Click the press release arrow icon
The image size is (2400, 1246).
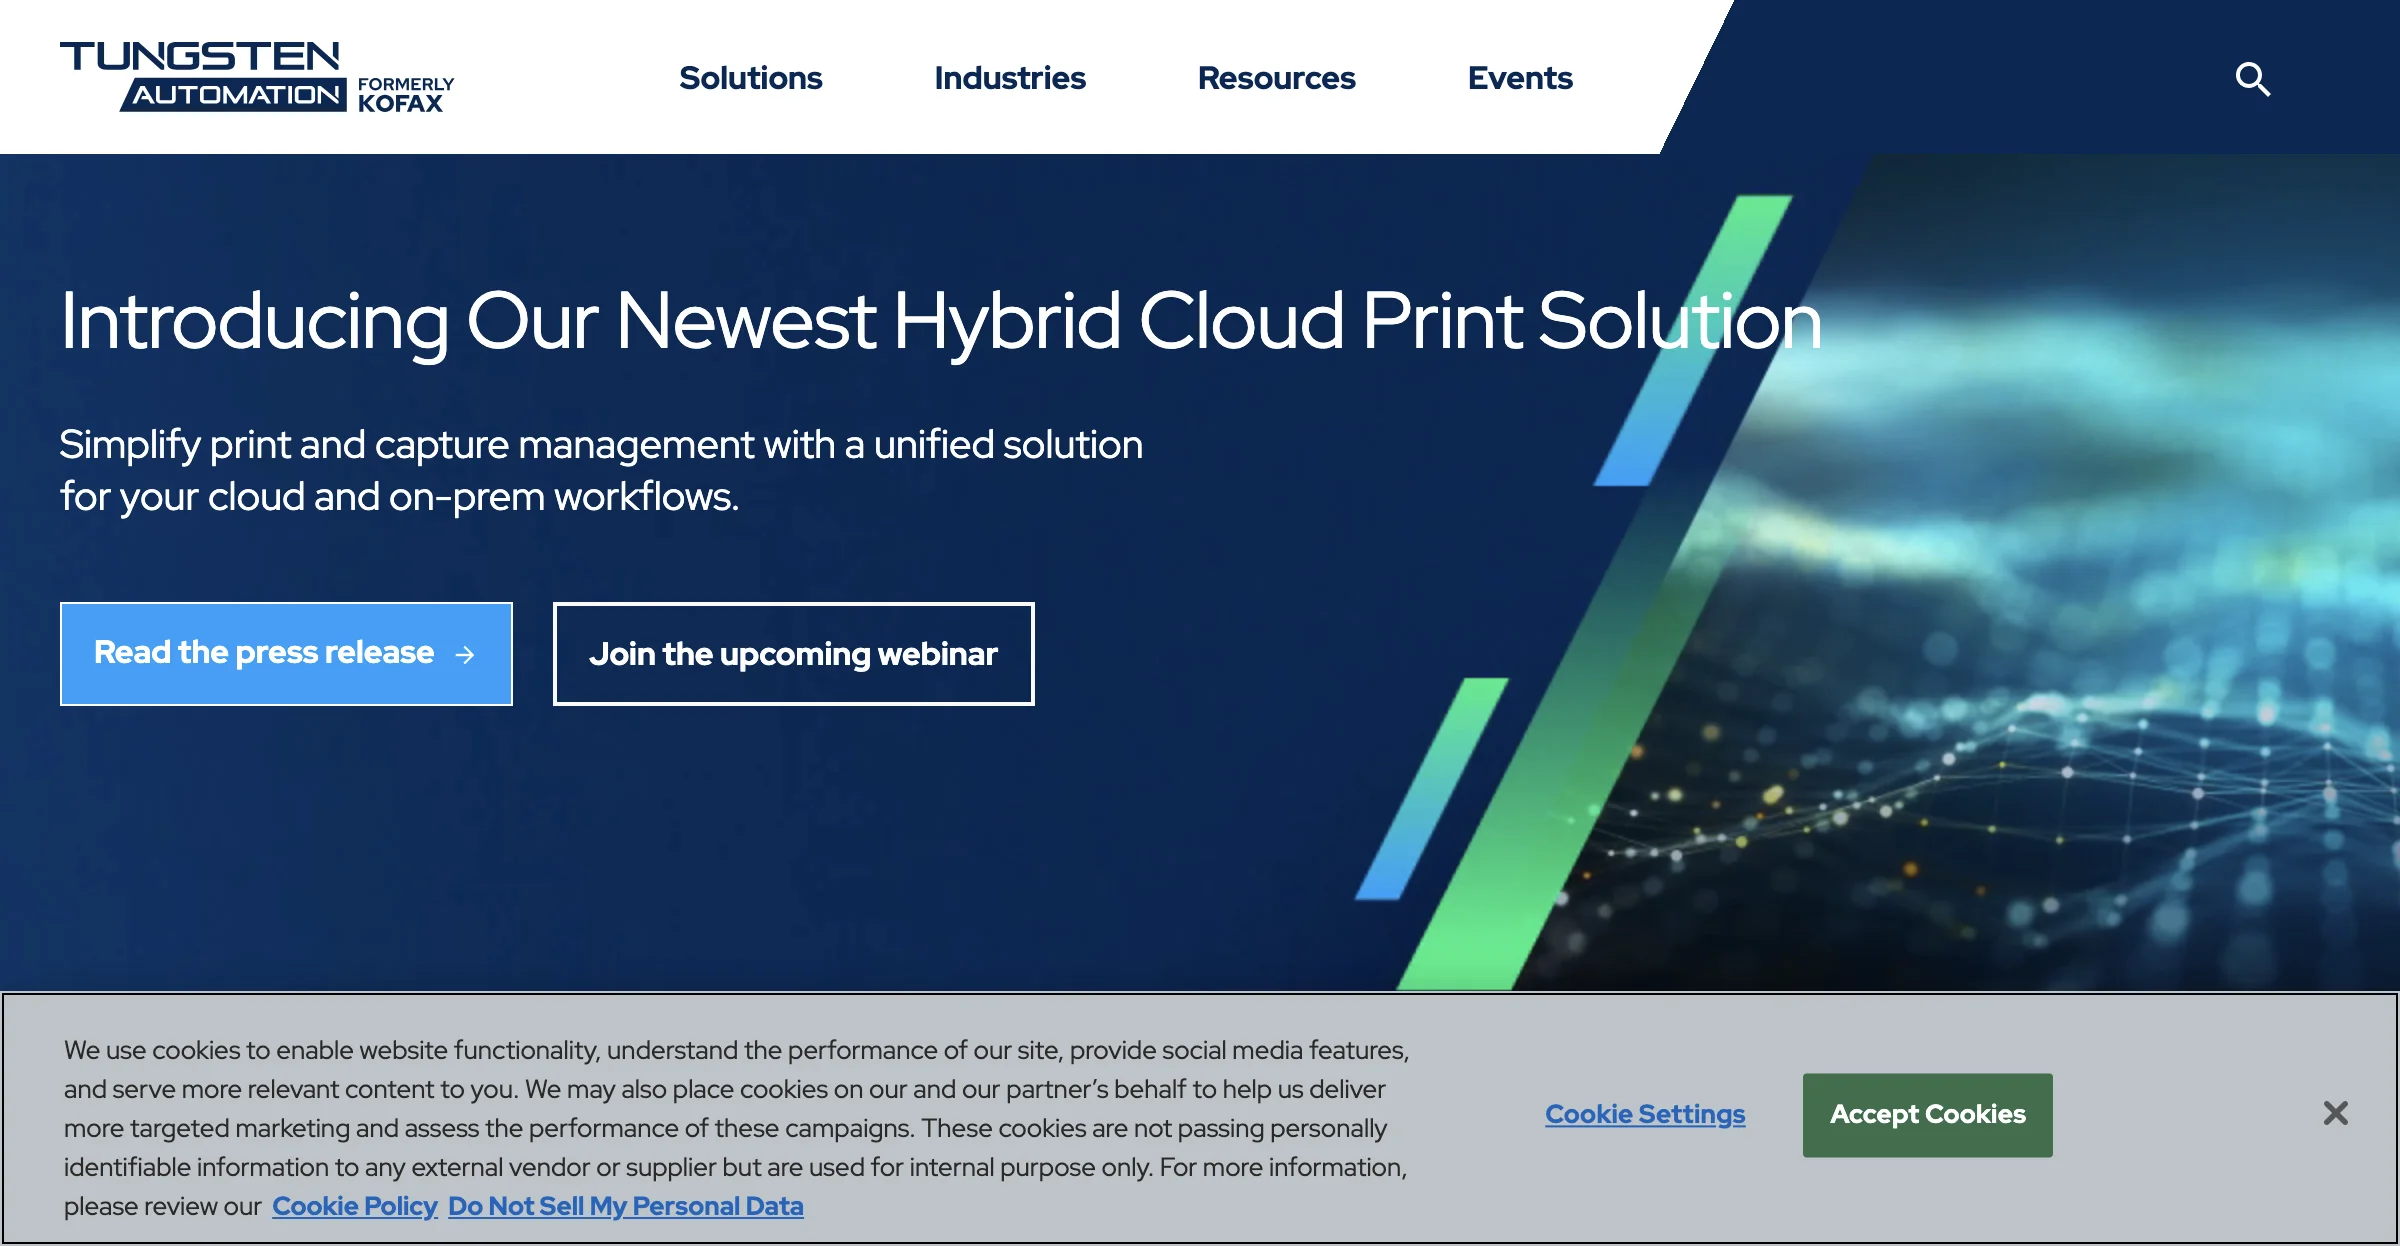pyautogui.click(x=468, y=654)
